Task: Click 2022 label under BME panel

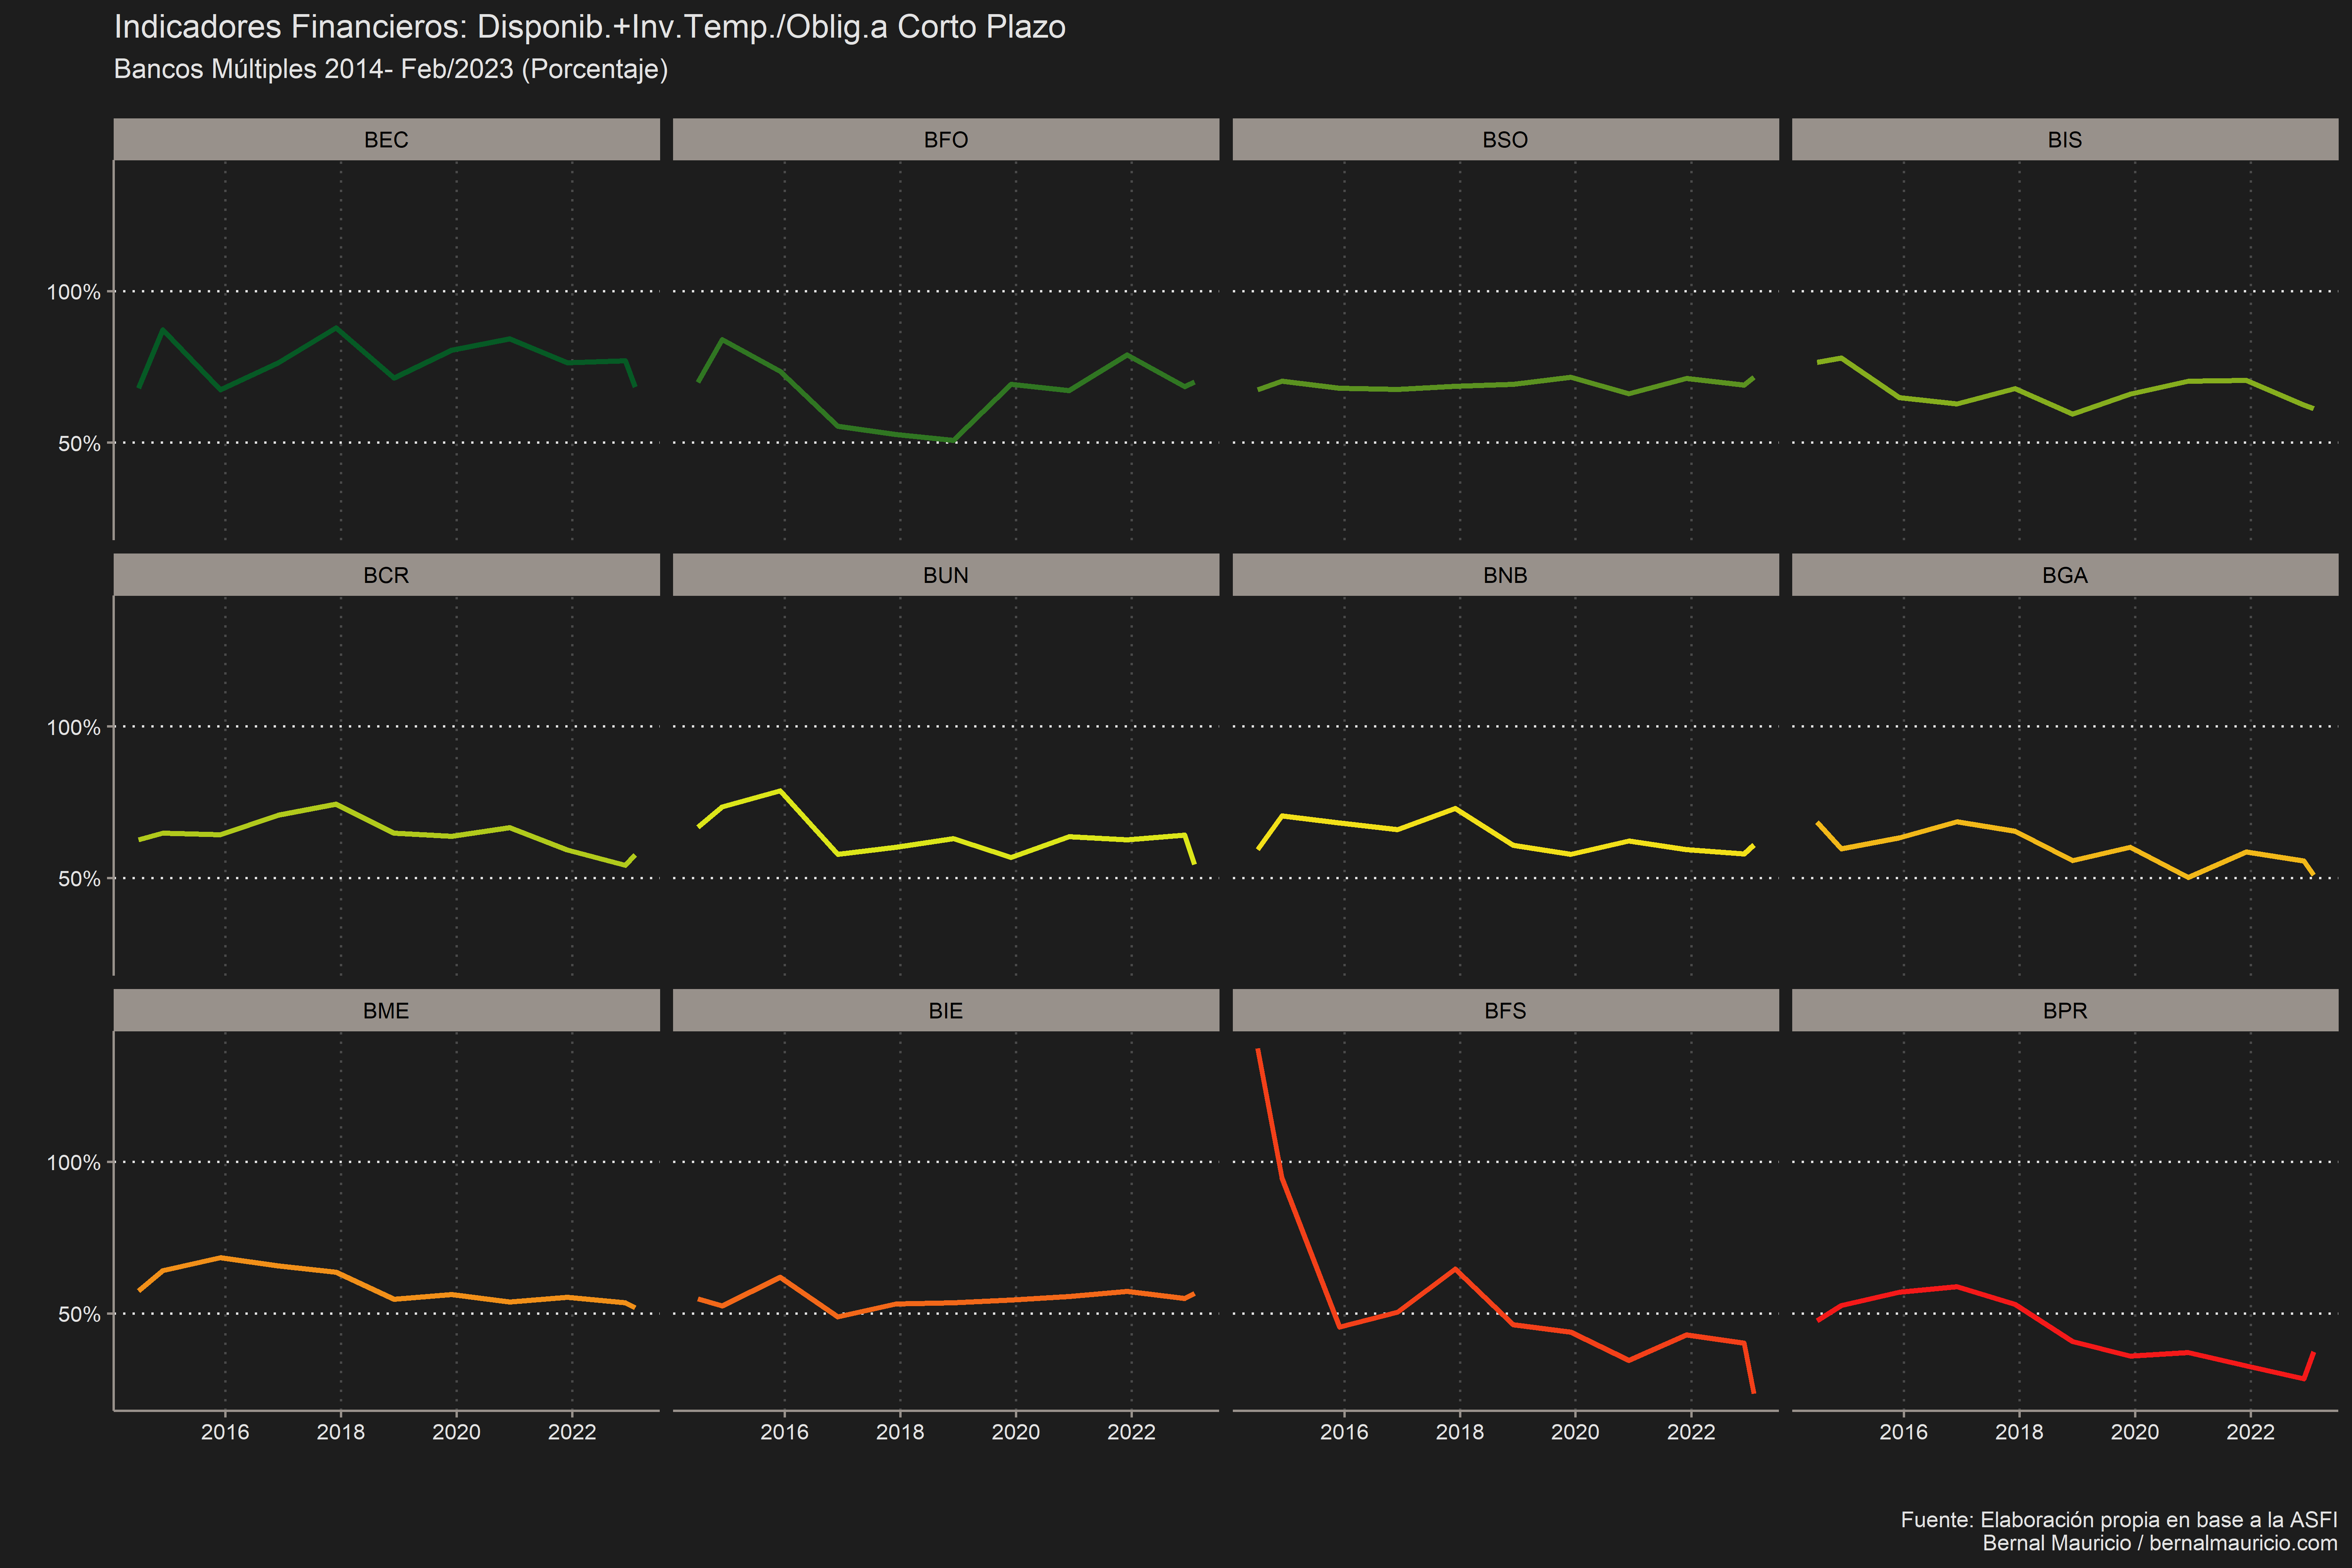Action: coord(572,1432)
